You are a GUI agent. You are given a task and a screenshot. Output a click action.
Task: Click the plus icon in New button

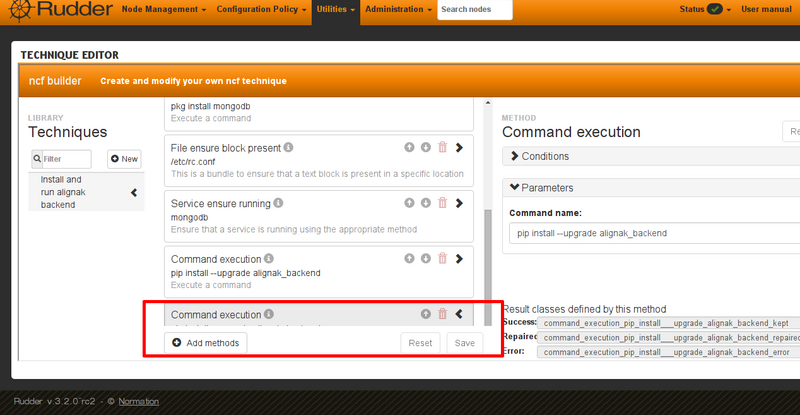[x=115, y=159]
